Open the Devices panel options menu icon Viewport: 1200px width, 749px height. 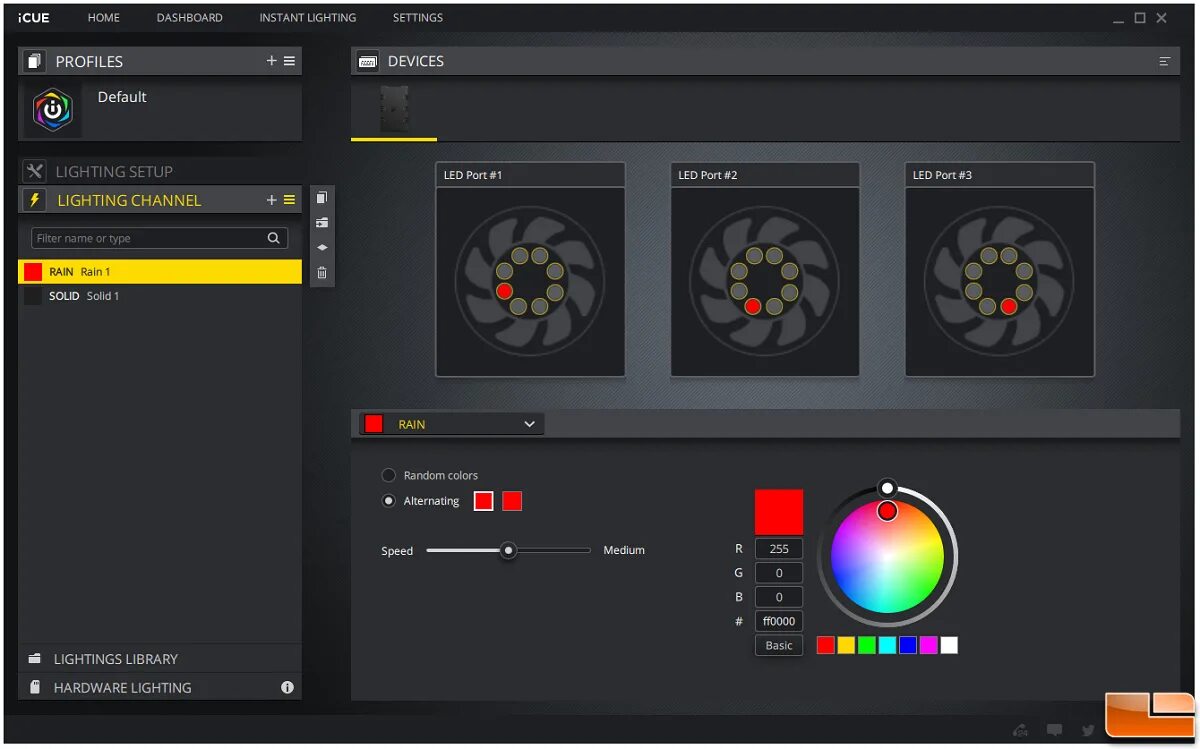pyautogui.click(x=1164, y=61)
